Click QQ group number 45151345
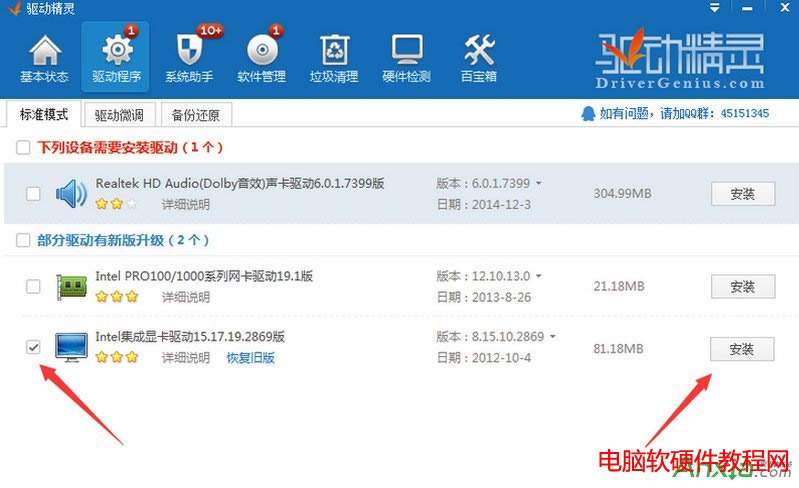 coord(744,114)
